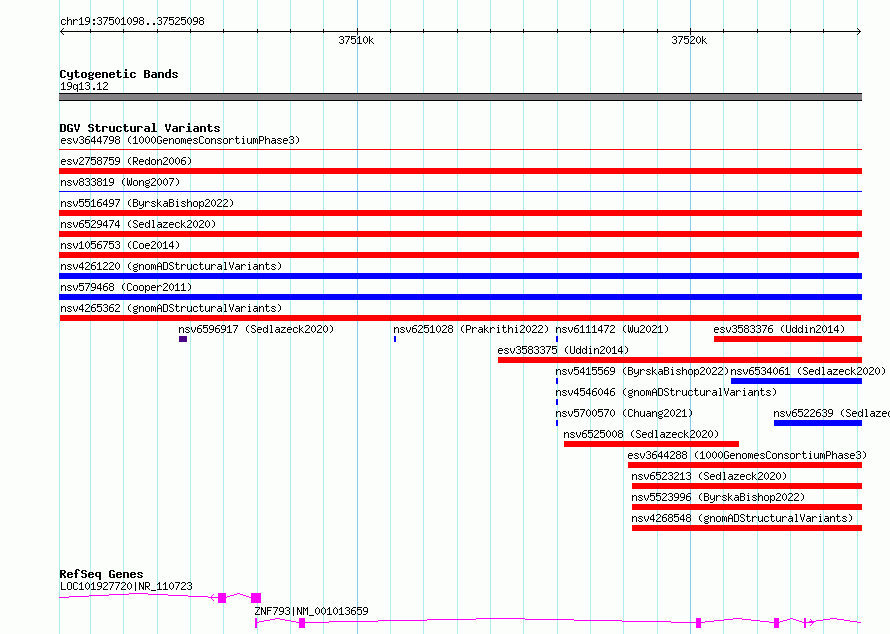Click the nsv5516497 (ByrskaBishop2022) label
This screenshot has height=634, width=890.
[147, 203]
